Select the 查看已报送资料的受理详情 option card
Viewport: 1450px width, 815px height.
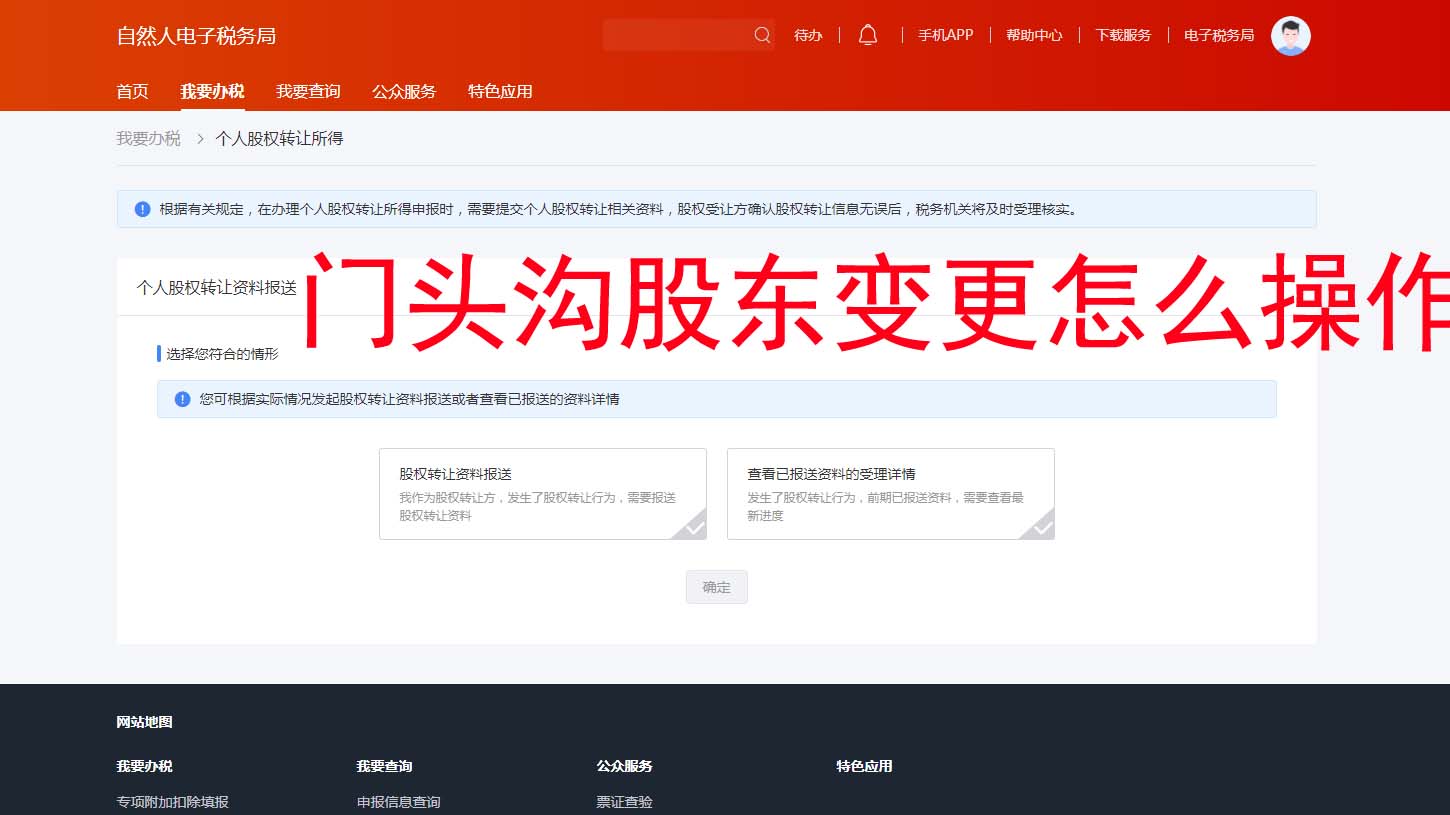point(890,493)
